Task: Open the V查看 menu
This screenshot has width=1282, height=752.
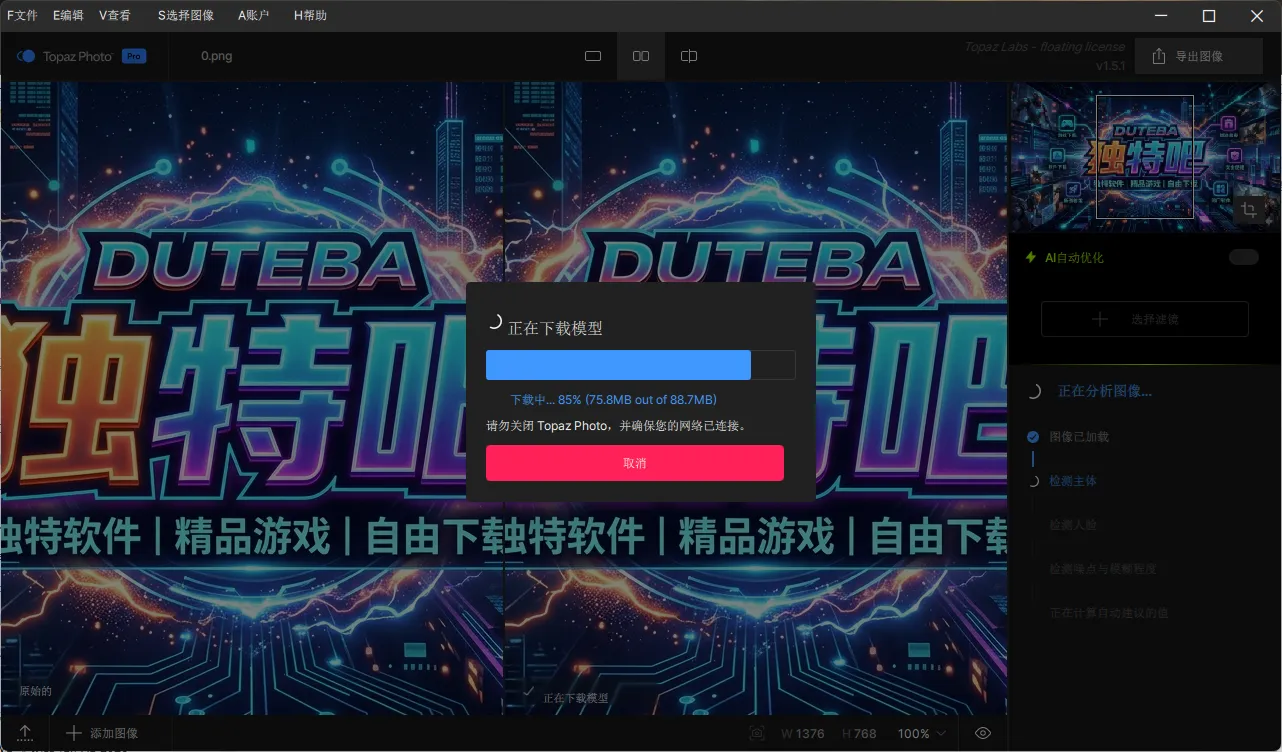Action: [x=115, y=16]
